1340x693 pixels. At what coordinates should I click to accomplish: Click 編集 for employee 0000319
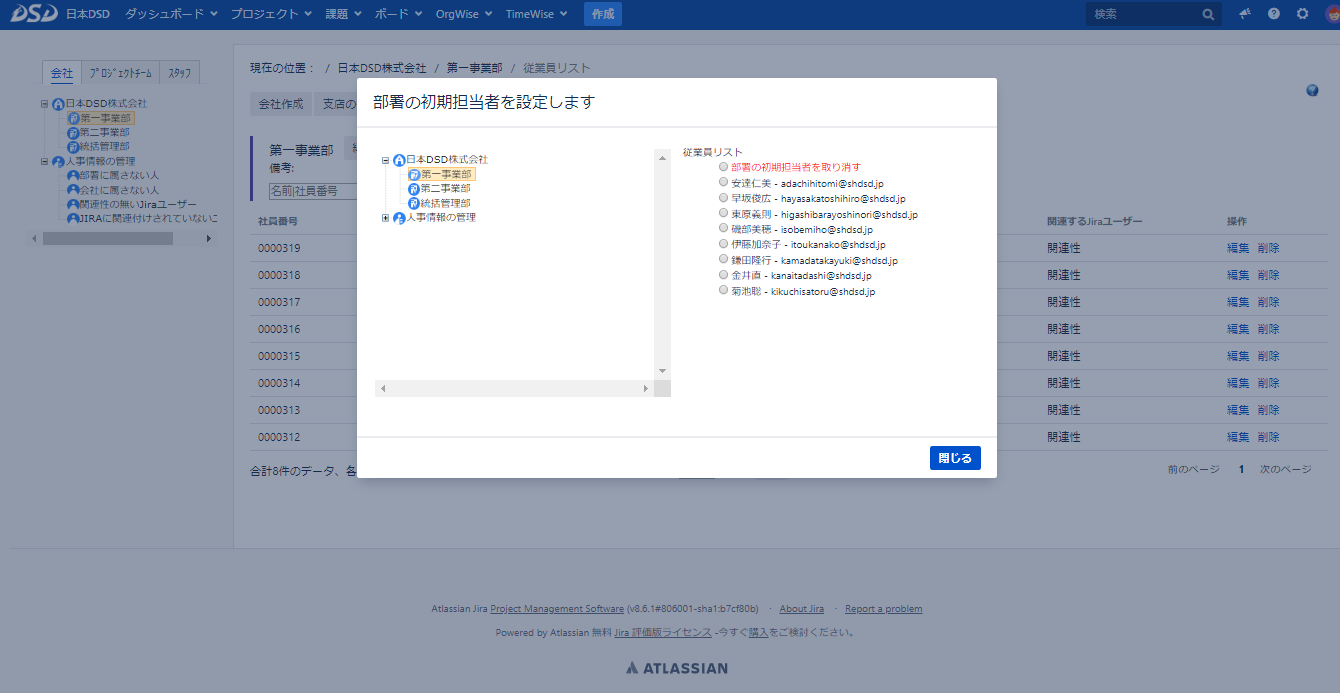(1238, 248)
